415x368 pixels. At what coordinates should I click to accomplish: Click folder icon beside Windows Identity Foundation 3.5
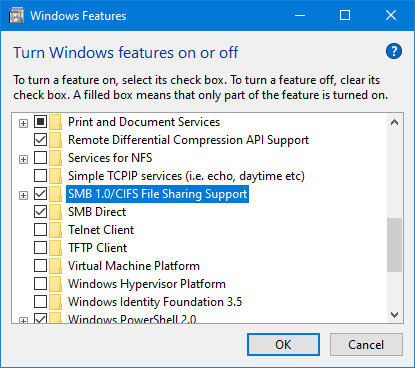click(x=55, y=302)
